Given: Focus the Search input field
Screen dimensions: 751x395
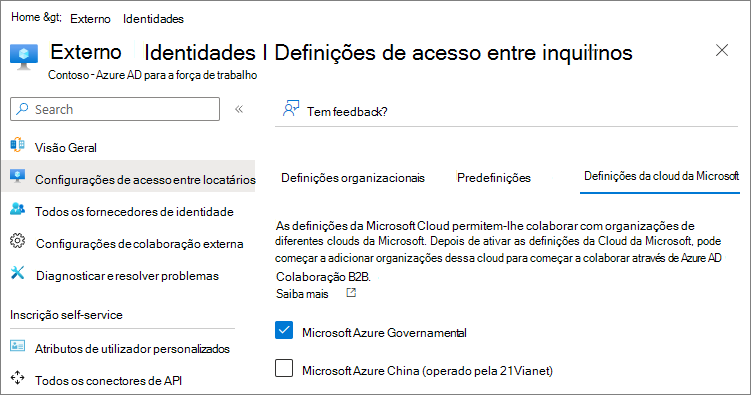Looking at the screenshot, I should (115, 109).
